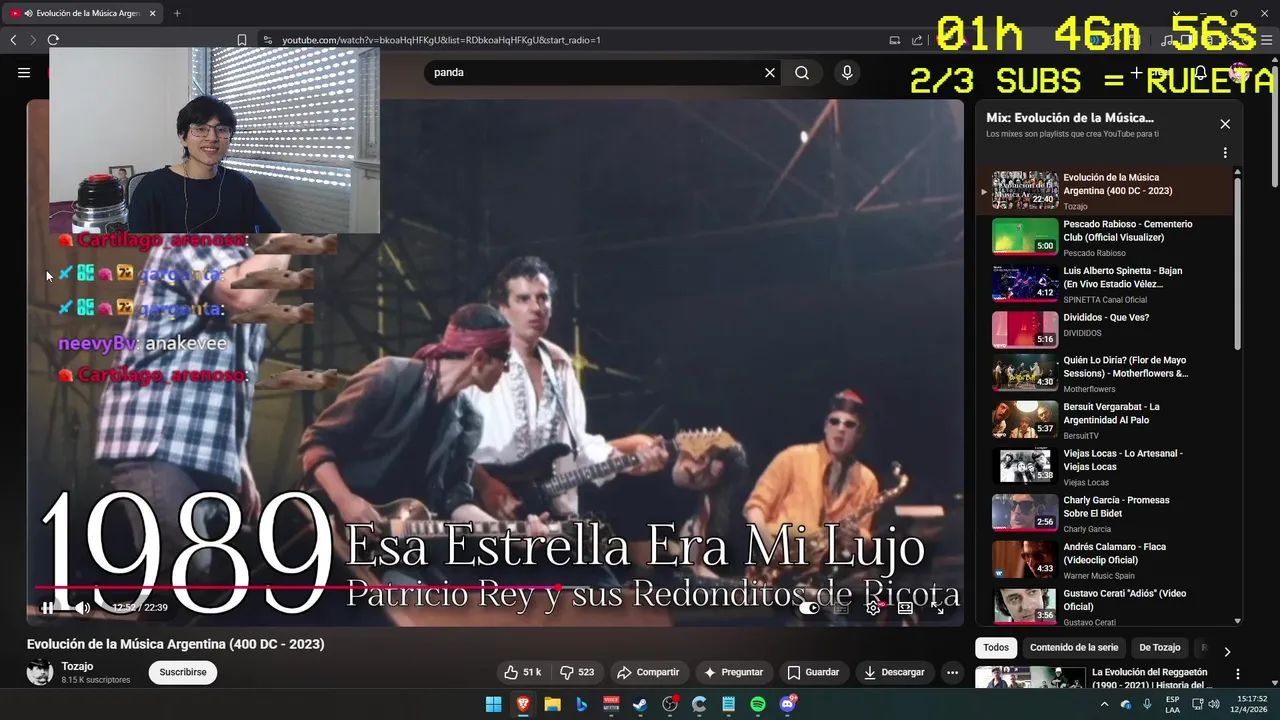The image size is (1280, 720).
Task: Play 'Quién Lo Diría?' Motherflowers session
Action: tap(1105, 373)
